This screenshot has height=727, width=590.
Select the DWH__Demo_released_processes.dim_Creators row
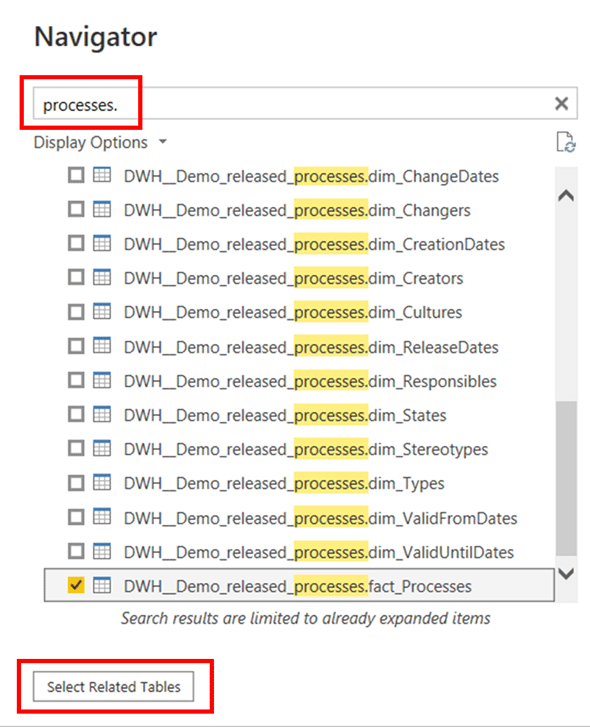point(299,278)
